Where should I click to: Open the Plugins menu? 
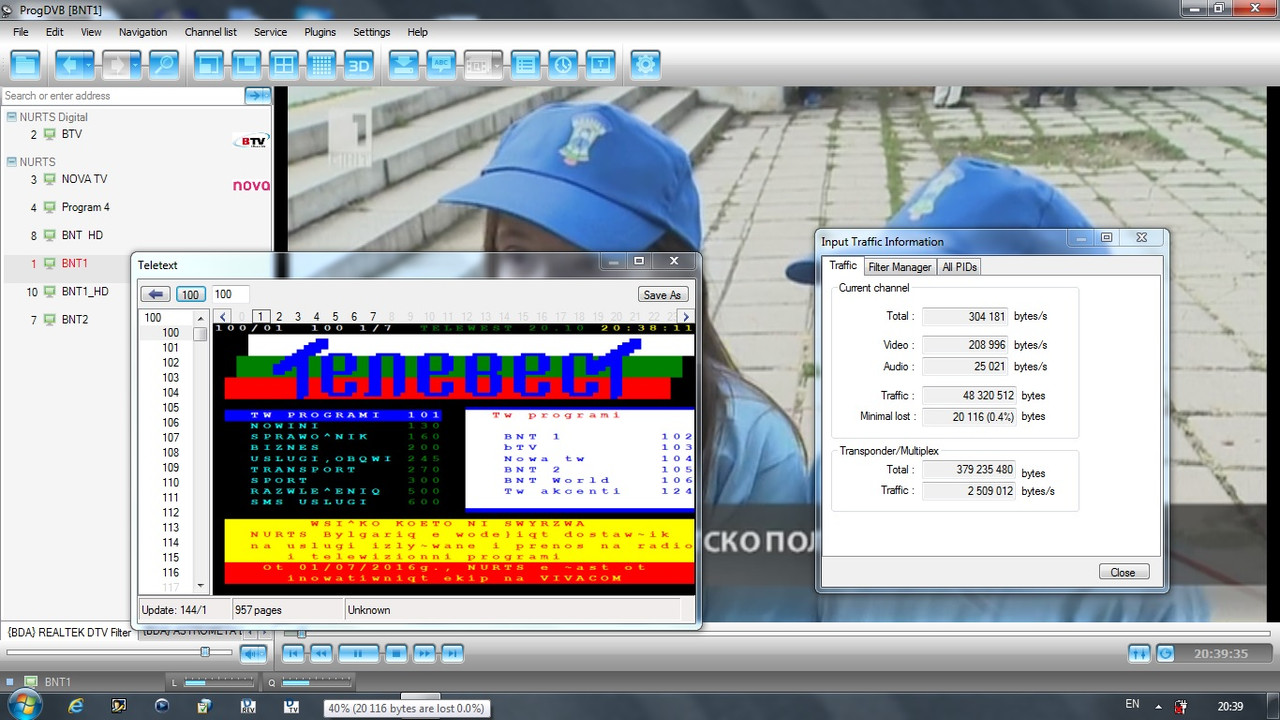point(320,32)
